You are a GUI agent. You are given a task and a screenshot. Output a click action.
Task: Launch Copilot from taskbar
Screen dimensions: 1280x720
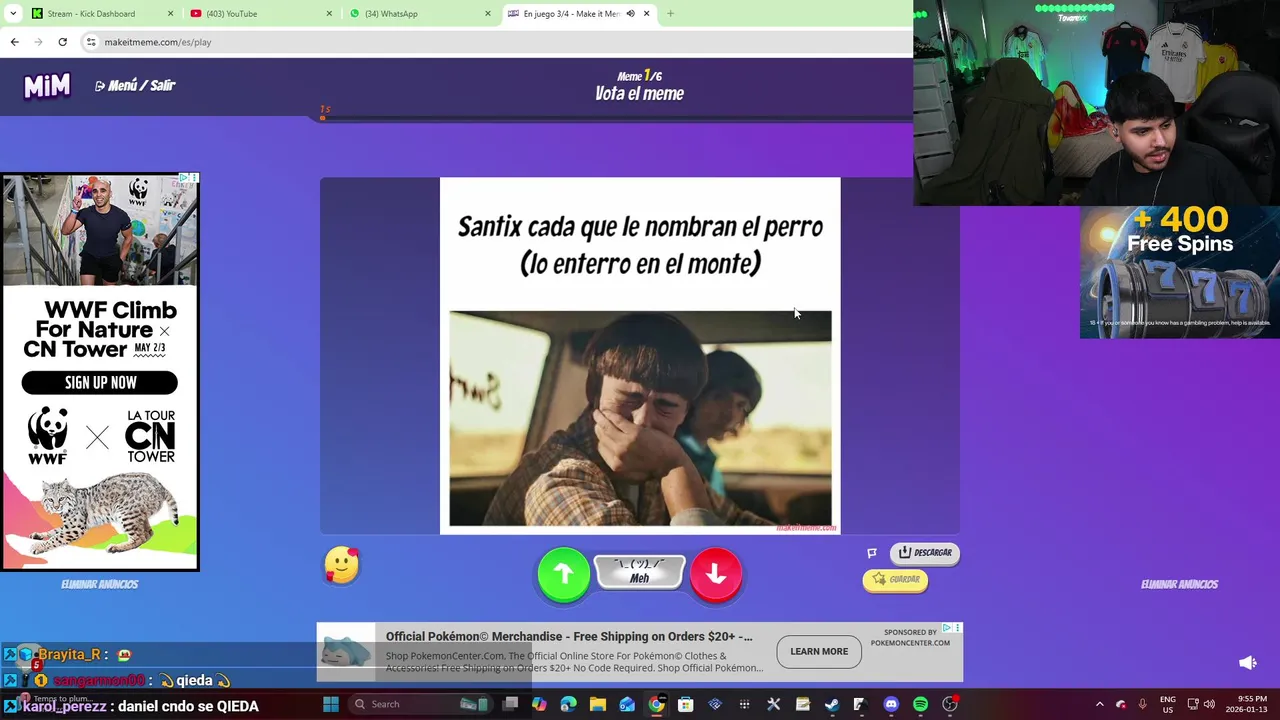539,704
